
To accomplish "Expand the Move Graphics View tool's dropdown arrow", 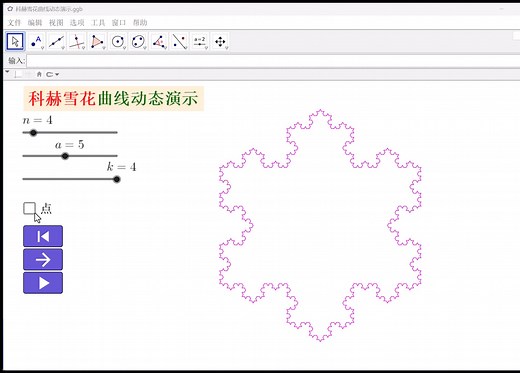I will (x=227, y=48).
